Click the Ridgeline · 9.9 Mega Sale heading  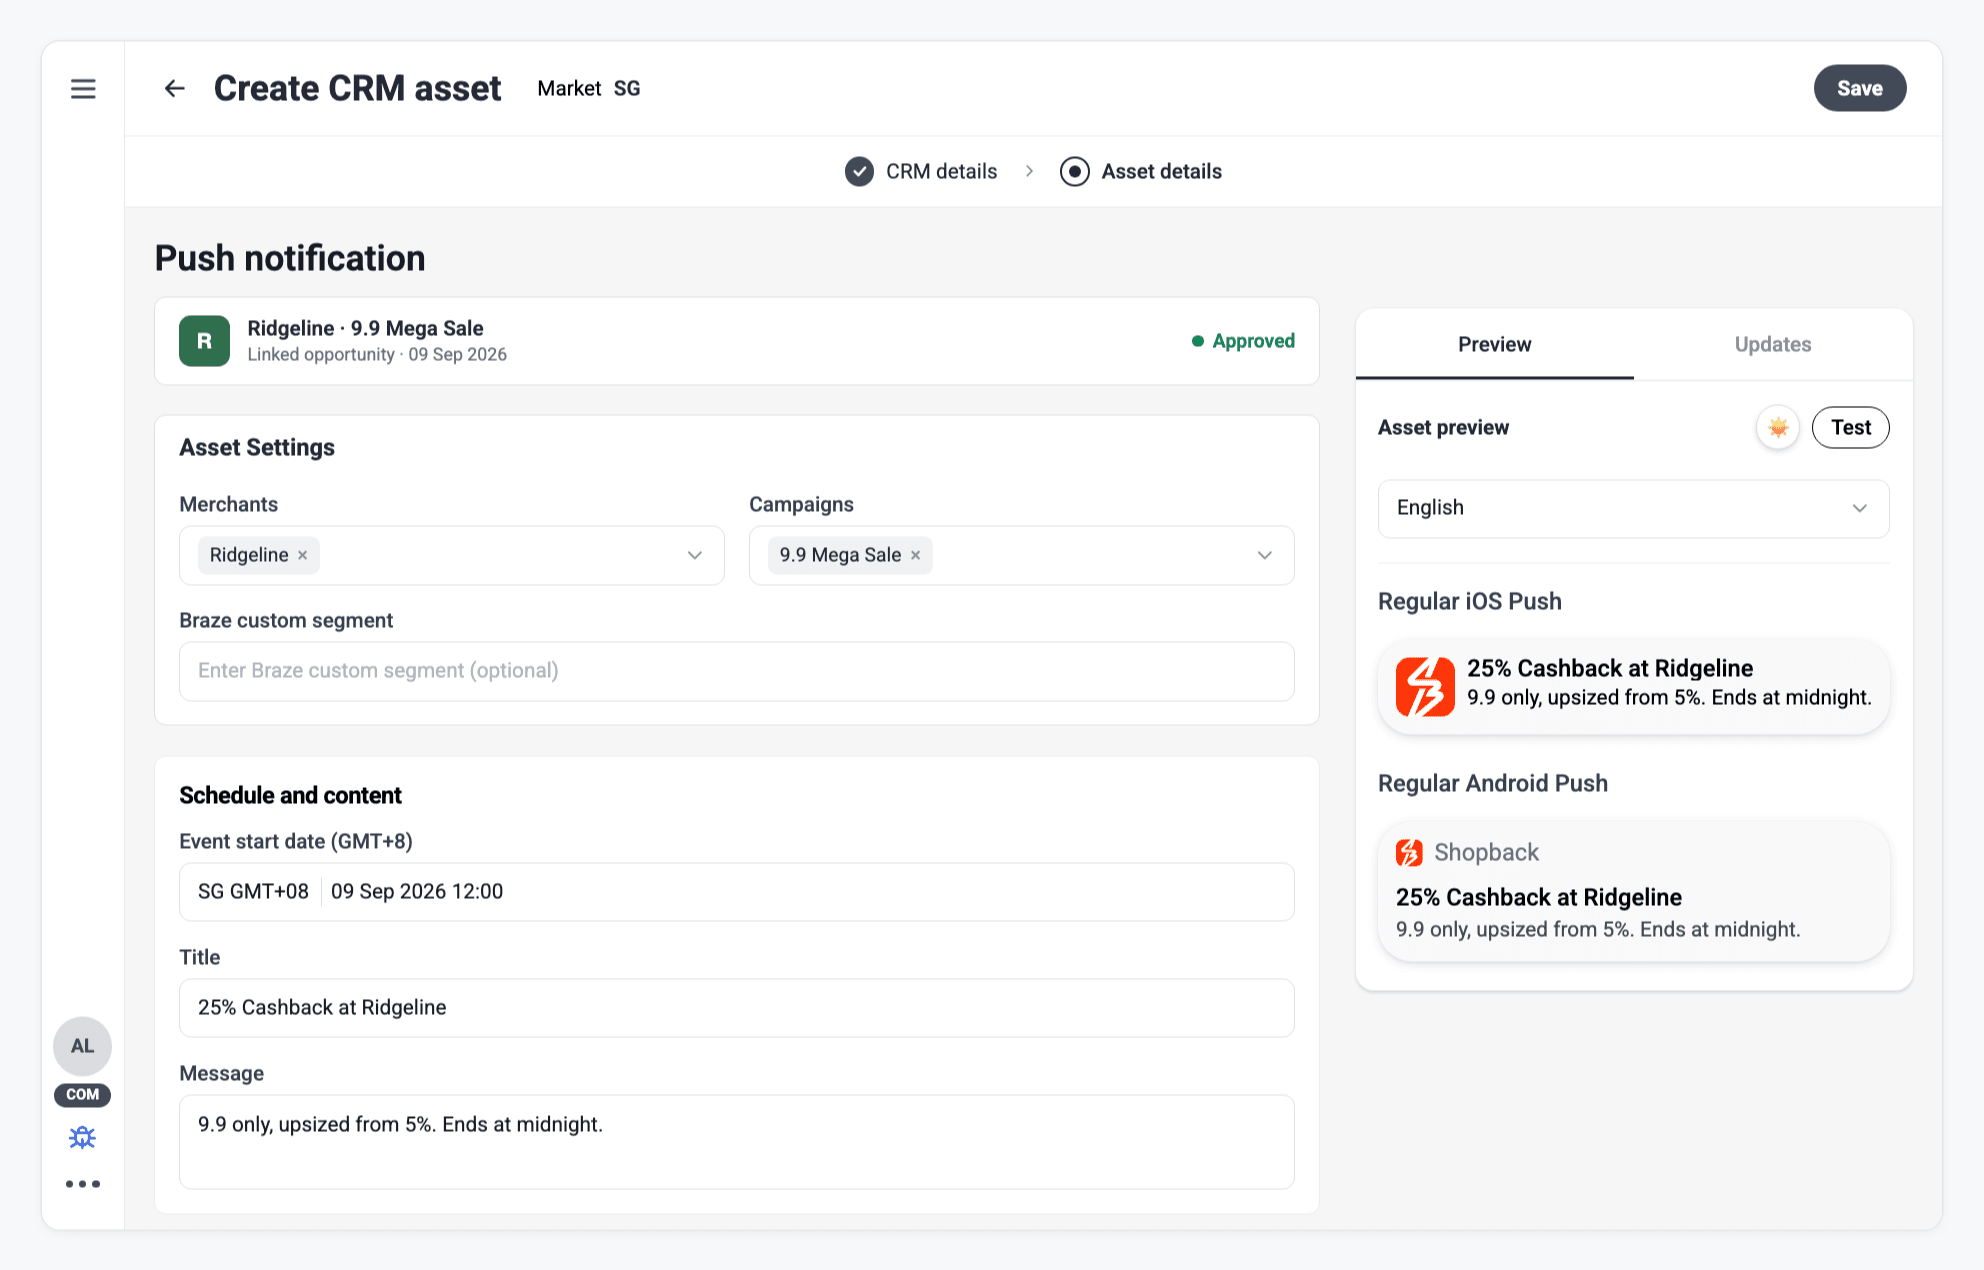pyautogui.click(x=366, y=328)
